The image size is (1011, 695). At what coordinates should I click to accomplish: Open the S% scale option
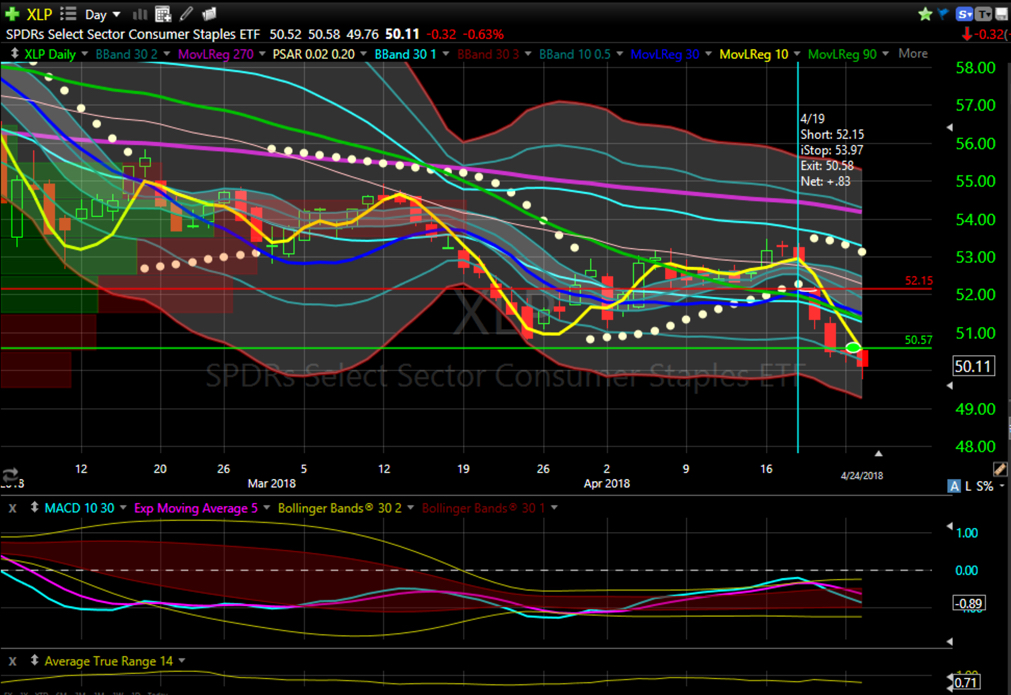point(985,486)
